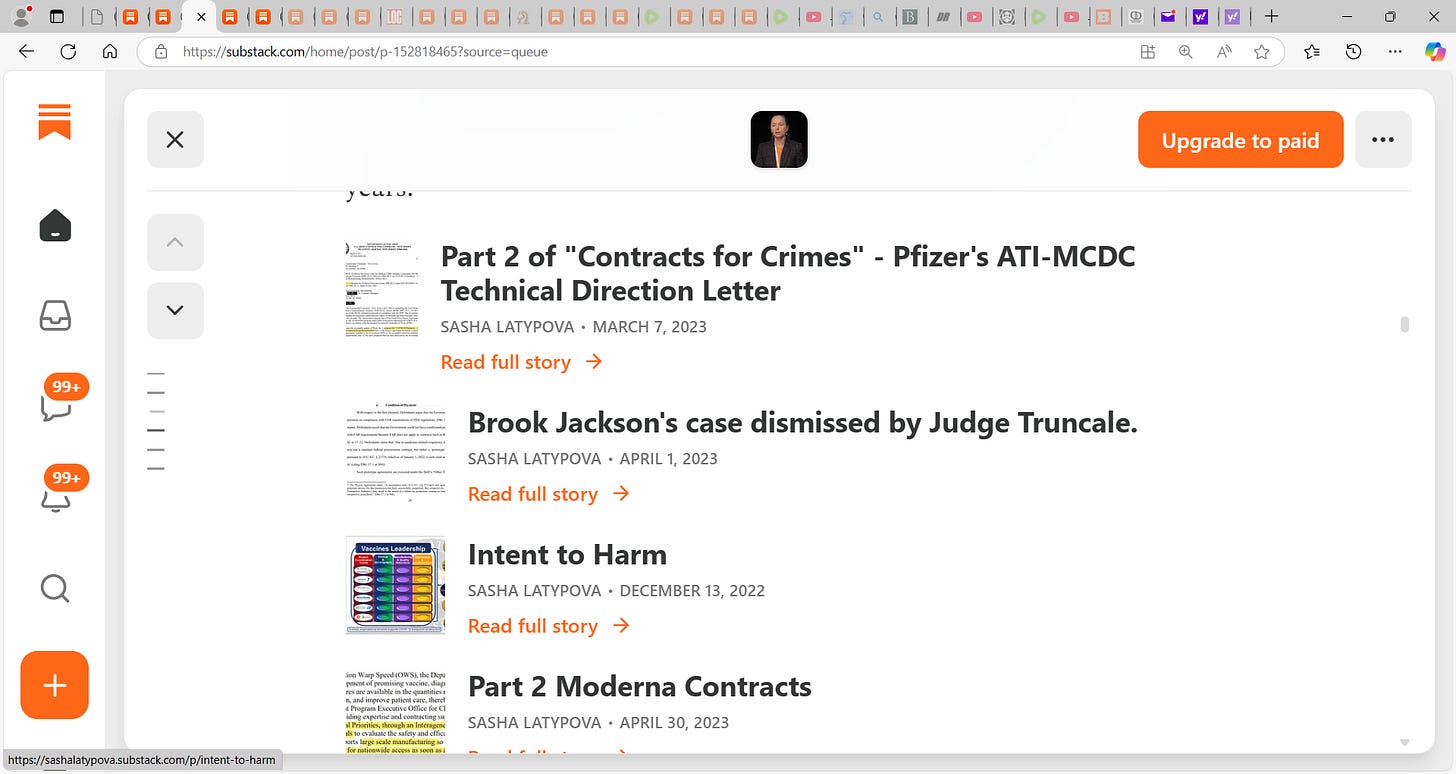The width and height of the screenshot is (1456, 774).
Task: Go to next post with down chevron
Action: pyautogui.click(x=175, y=310)
